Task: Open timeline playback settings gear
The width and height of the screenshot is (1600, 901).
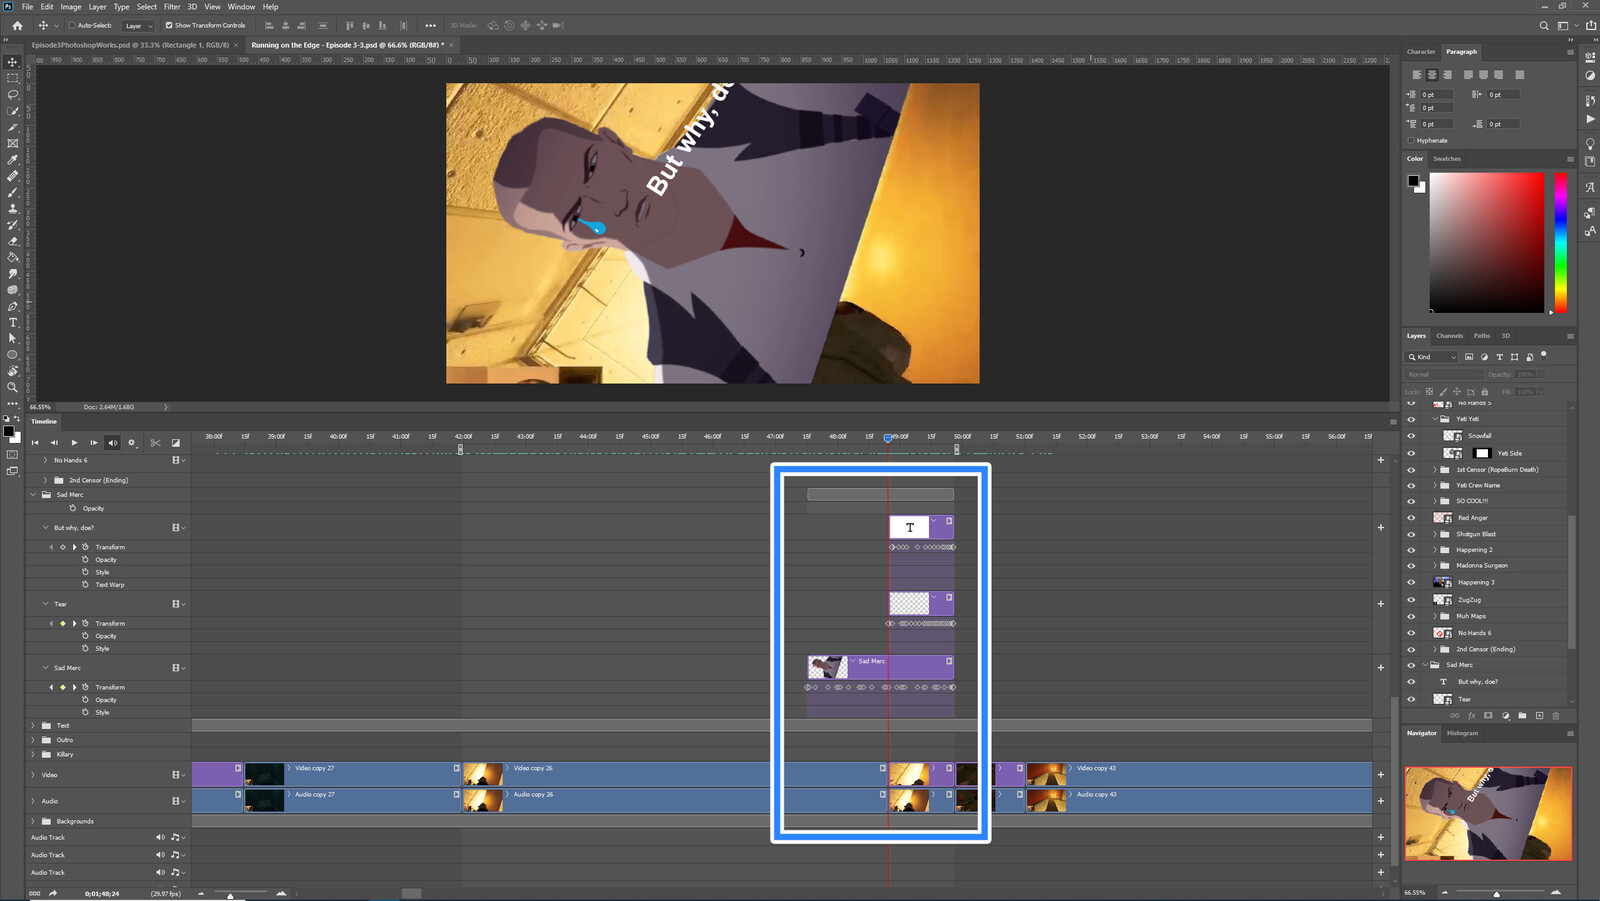Action: coord(131,442)
